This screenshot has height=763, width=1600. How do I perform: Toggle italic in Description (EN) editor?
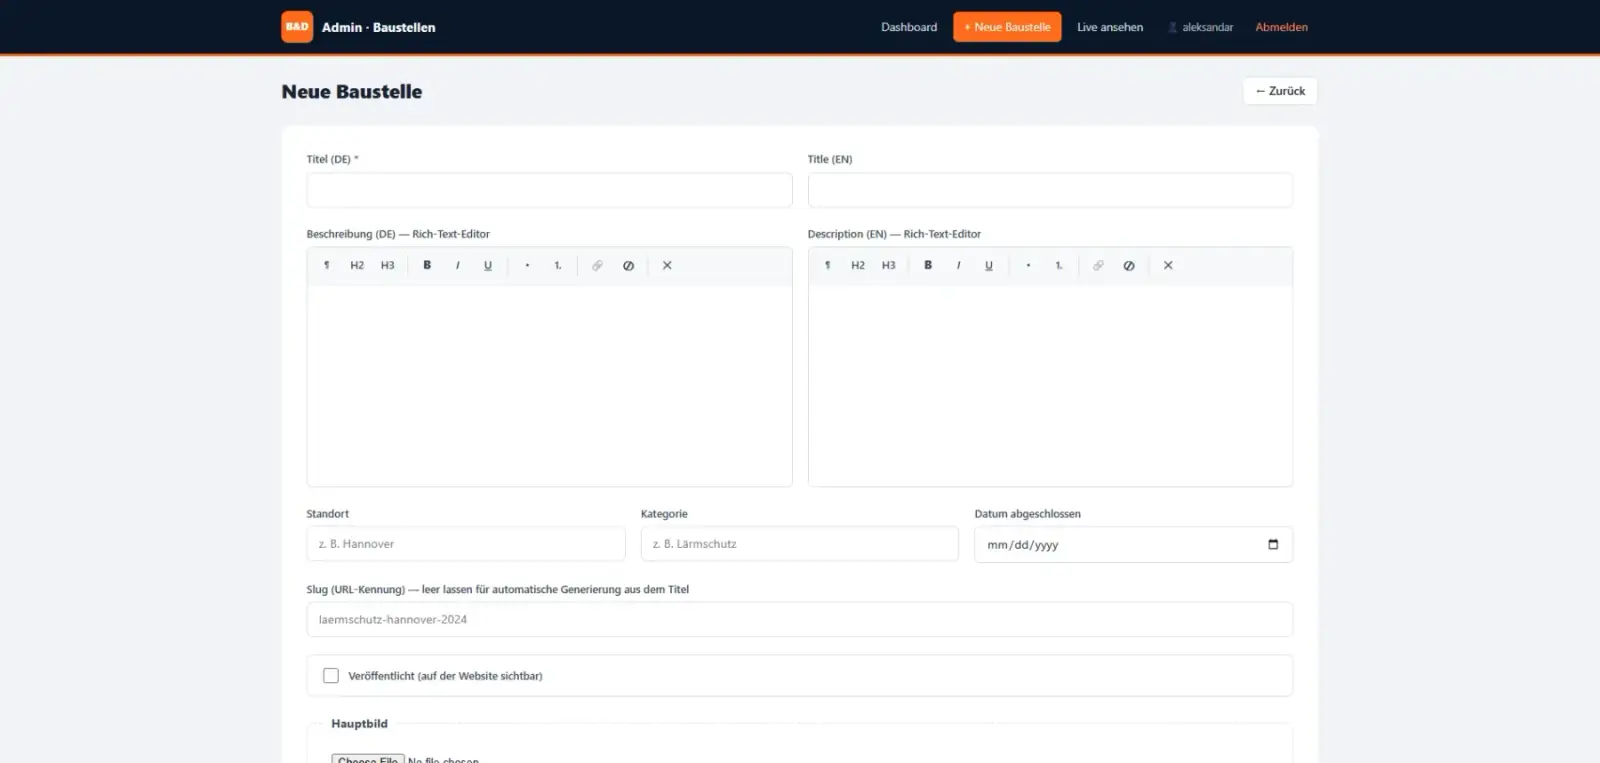[x=959, y=266]
